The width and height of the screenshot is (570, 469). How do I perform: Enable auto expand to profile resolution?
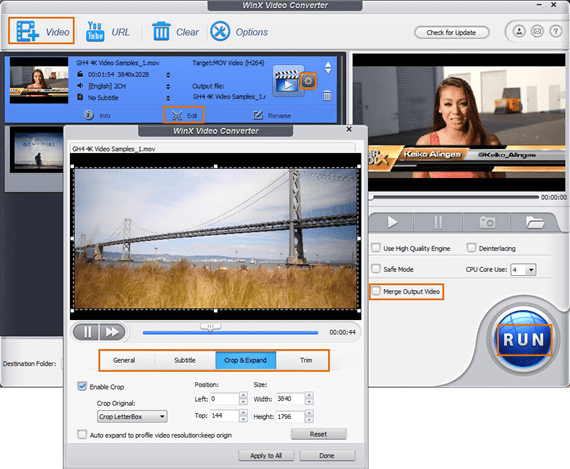[x=82, y=434]
